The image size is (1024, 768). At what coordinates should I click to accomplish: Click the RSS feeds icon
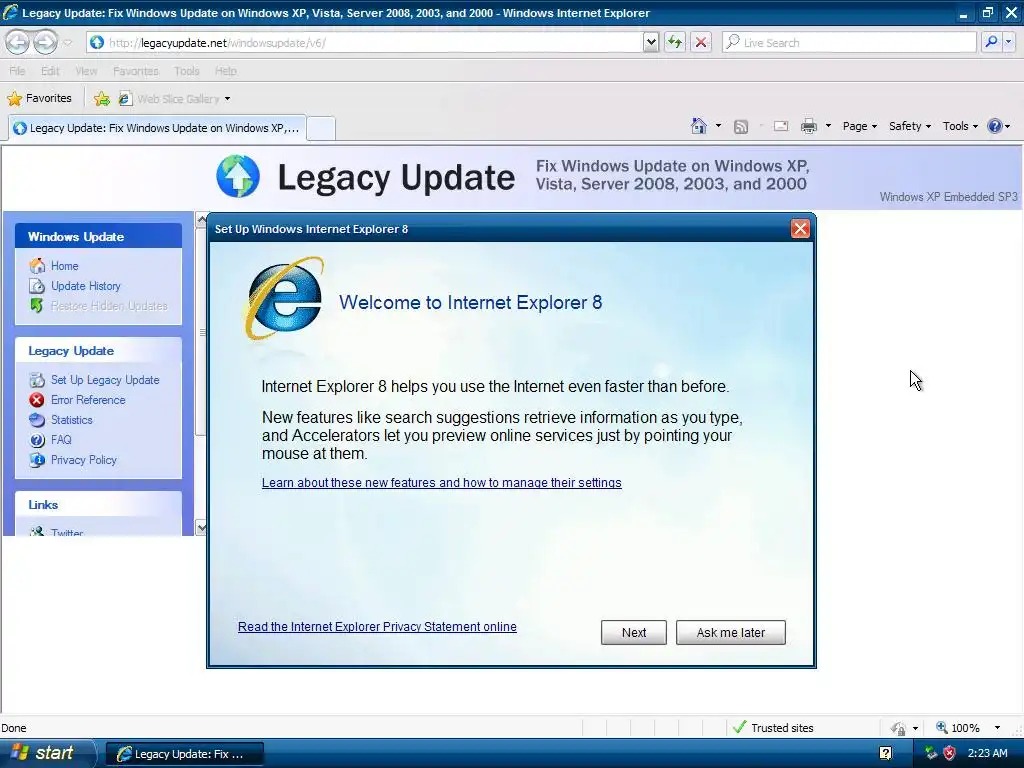pos(741,127)
